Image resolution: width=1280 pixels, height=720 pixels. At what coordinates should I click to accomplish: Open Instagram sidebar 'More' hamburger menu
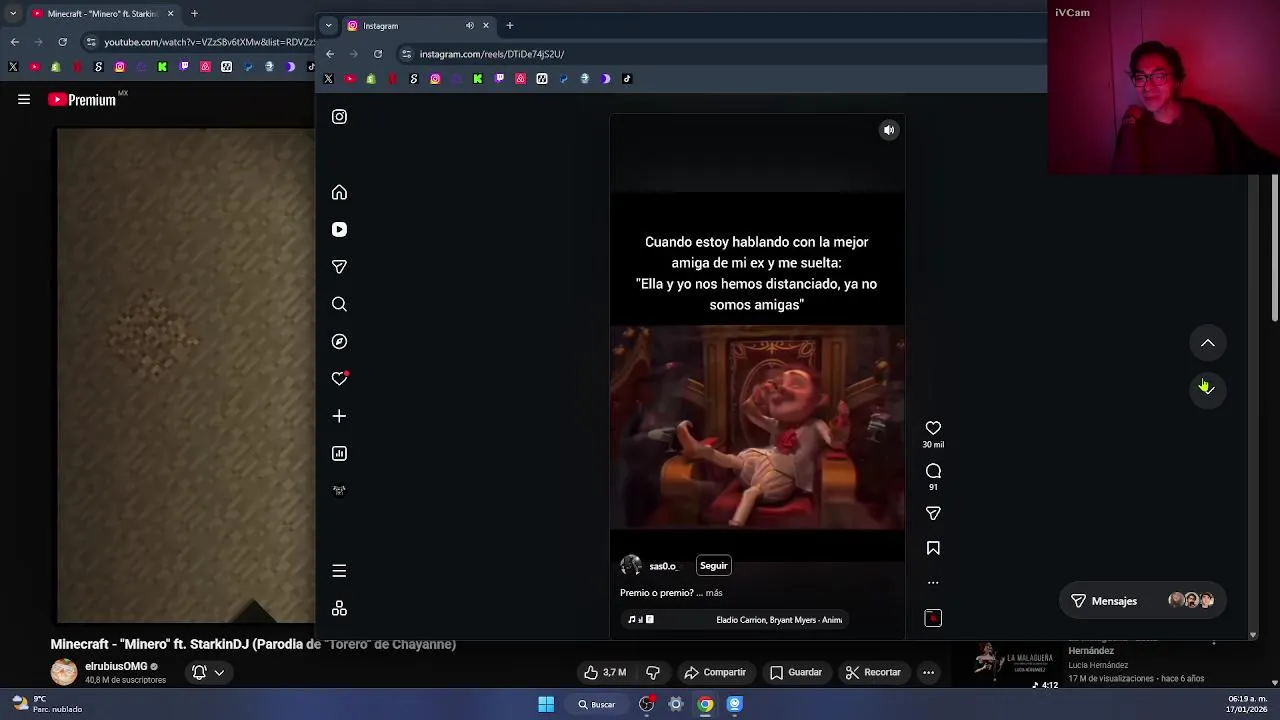coord(339,571)
